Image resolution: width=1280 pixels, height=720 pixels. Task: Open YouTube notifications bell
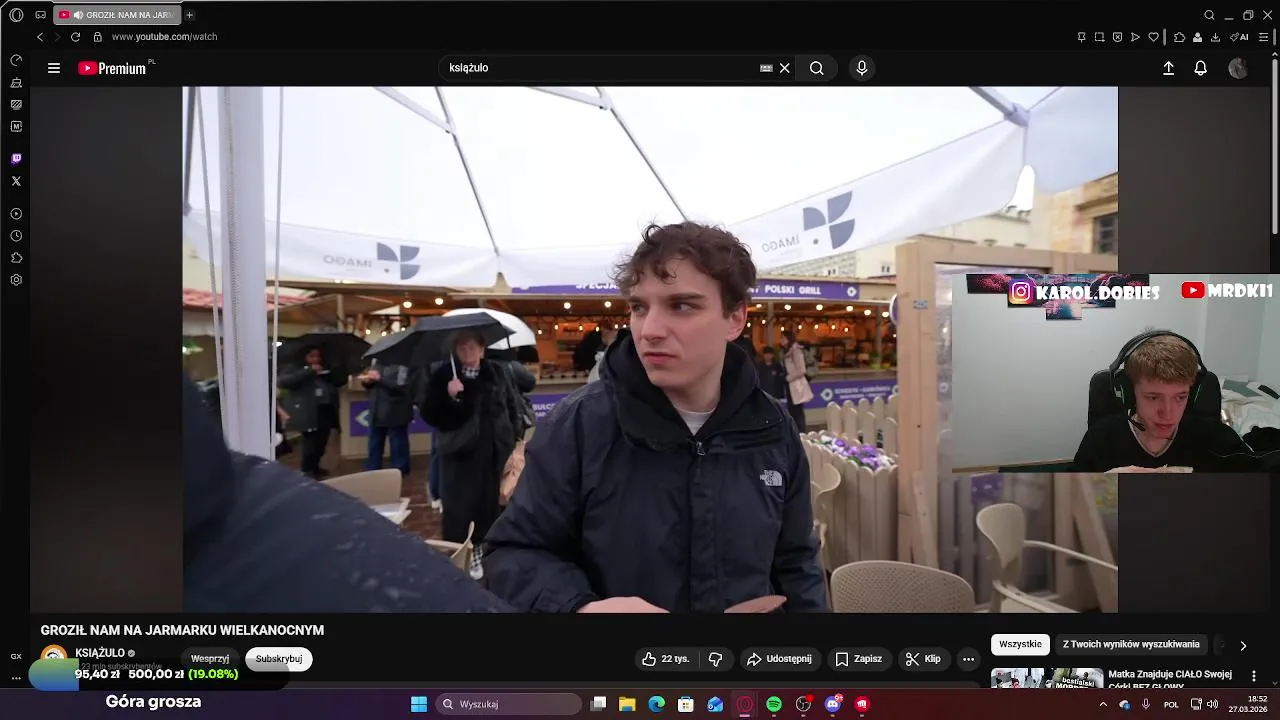point(1201,68)
